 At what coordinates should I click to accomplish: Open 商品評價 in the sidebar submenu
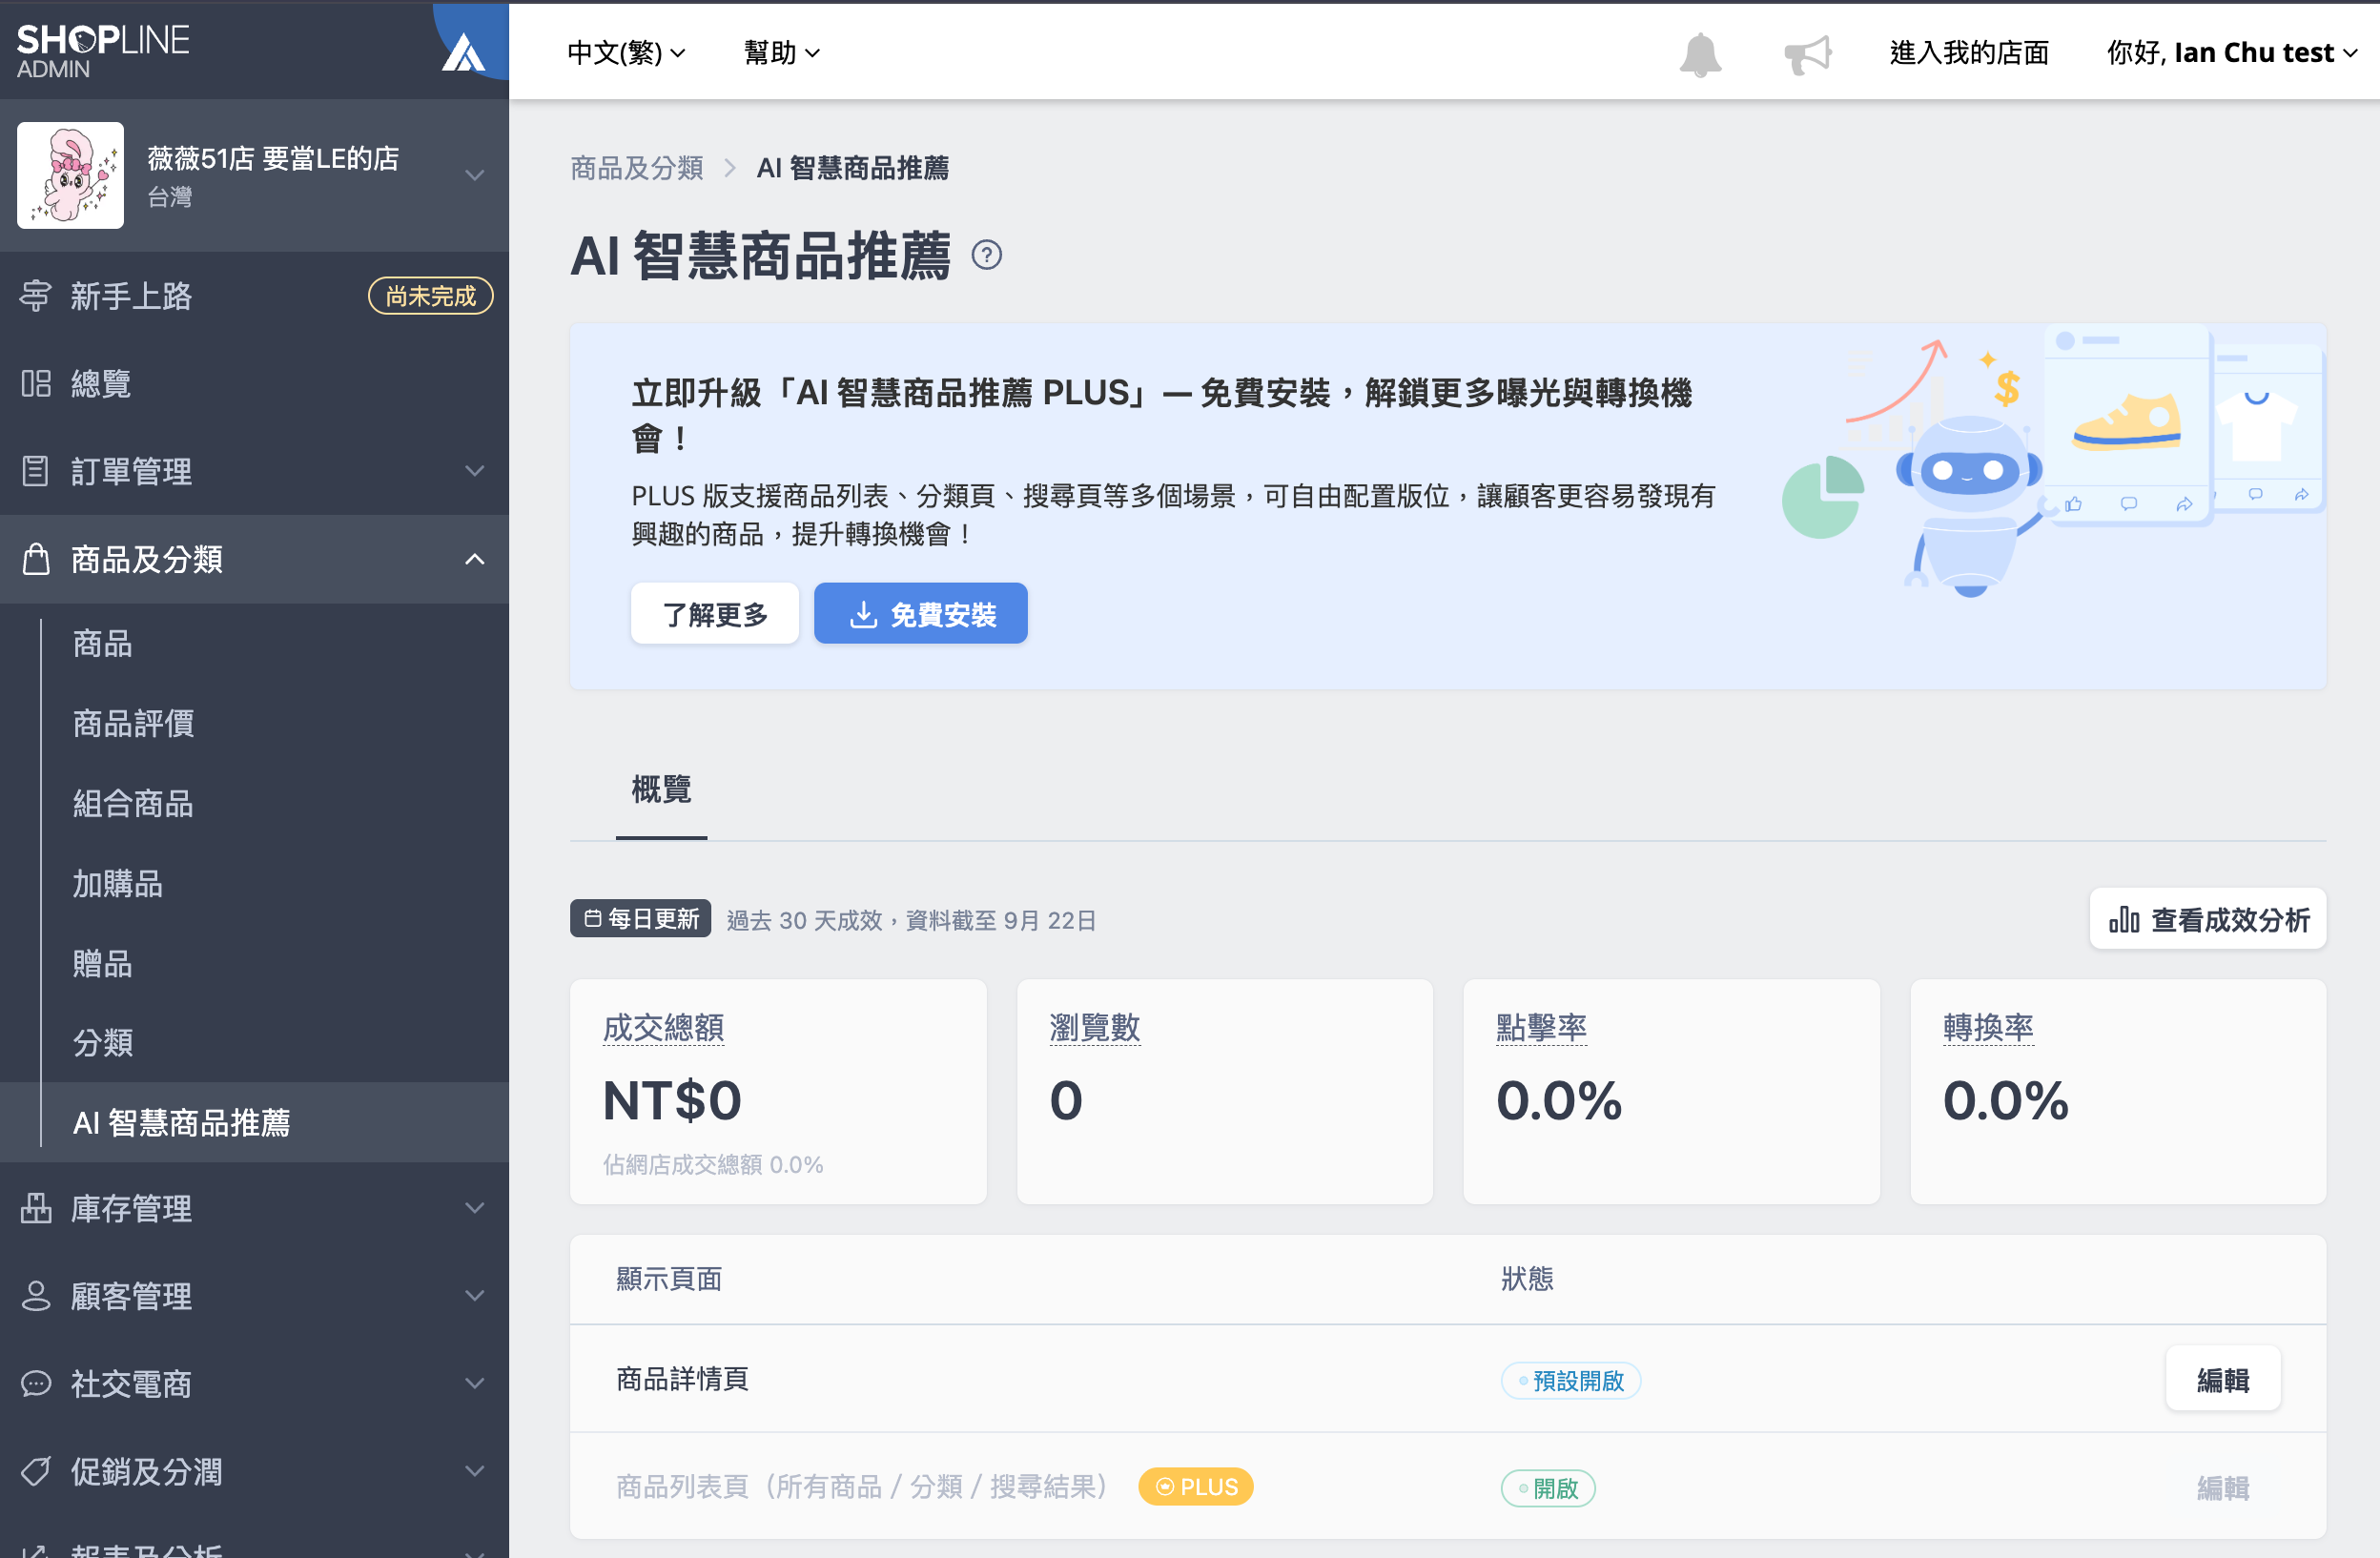134,723
